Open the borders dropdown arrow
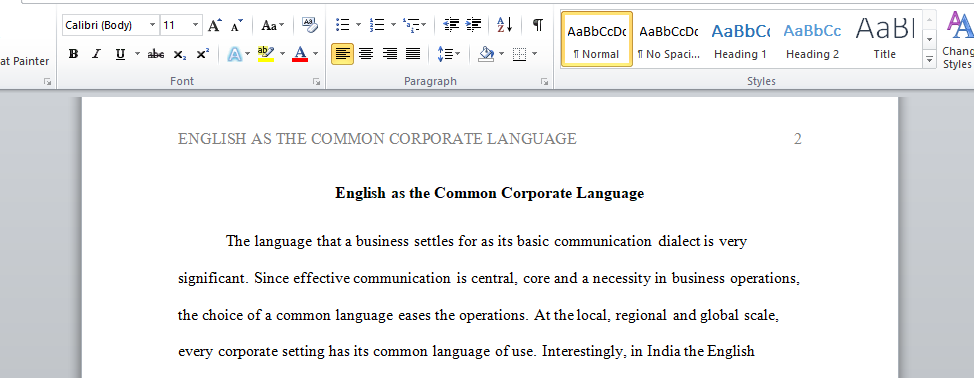The image size is (974, 378). click(x=535, y=54)
